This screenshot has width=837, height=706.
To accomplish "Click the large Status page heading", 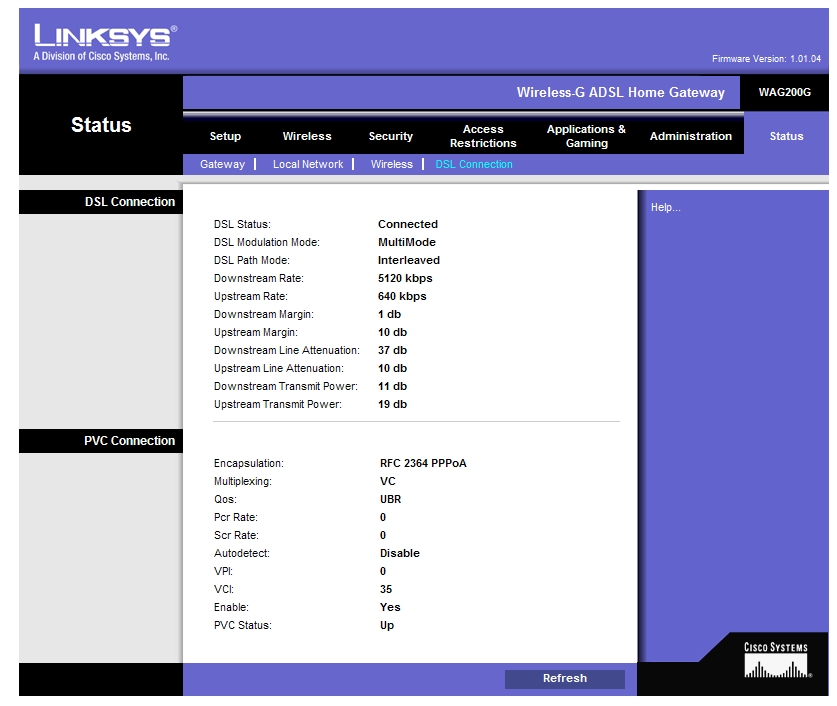I will (101, 125).
